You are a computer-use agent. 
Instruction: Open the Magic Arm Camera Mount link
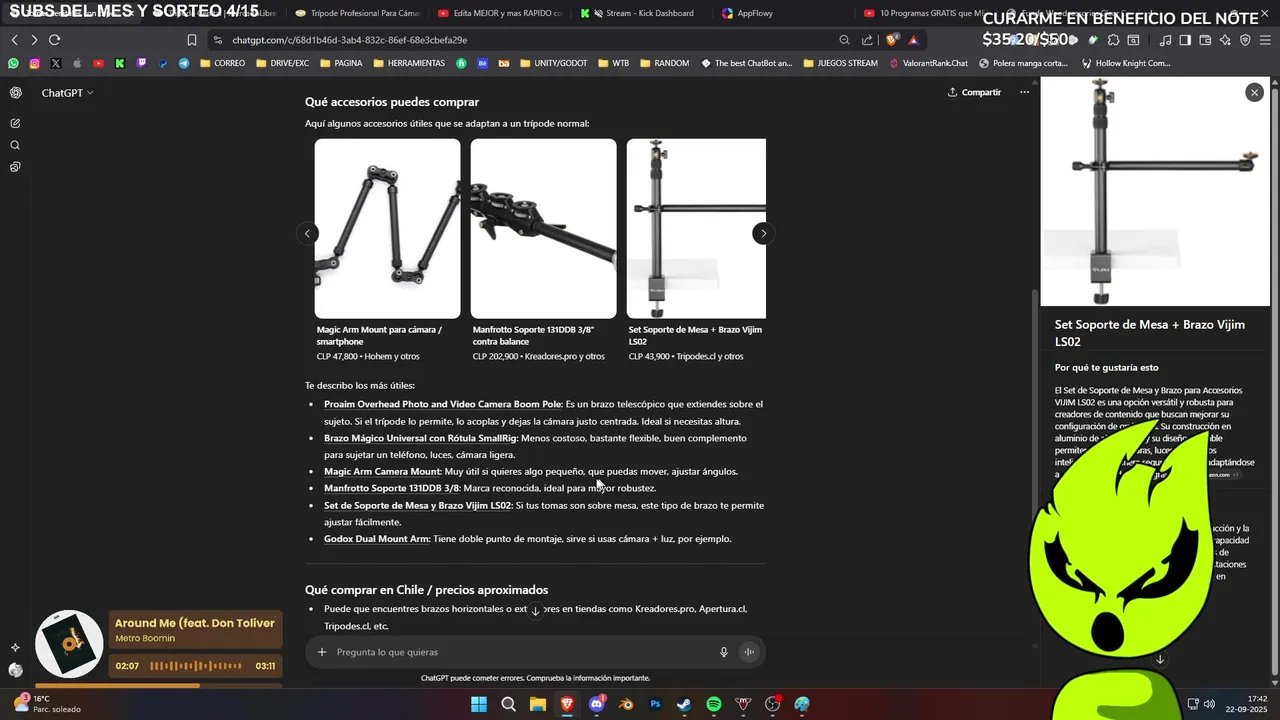click(383, 471)
